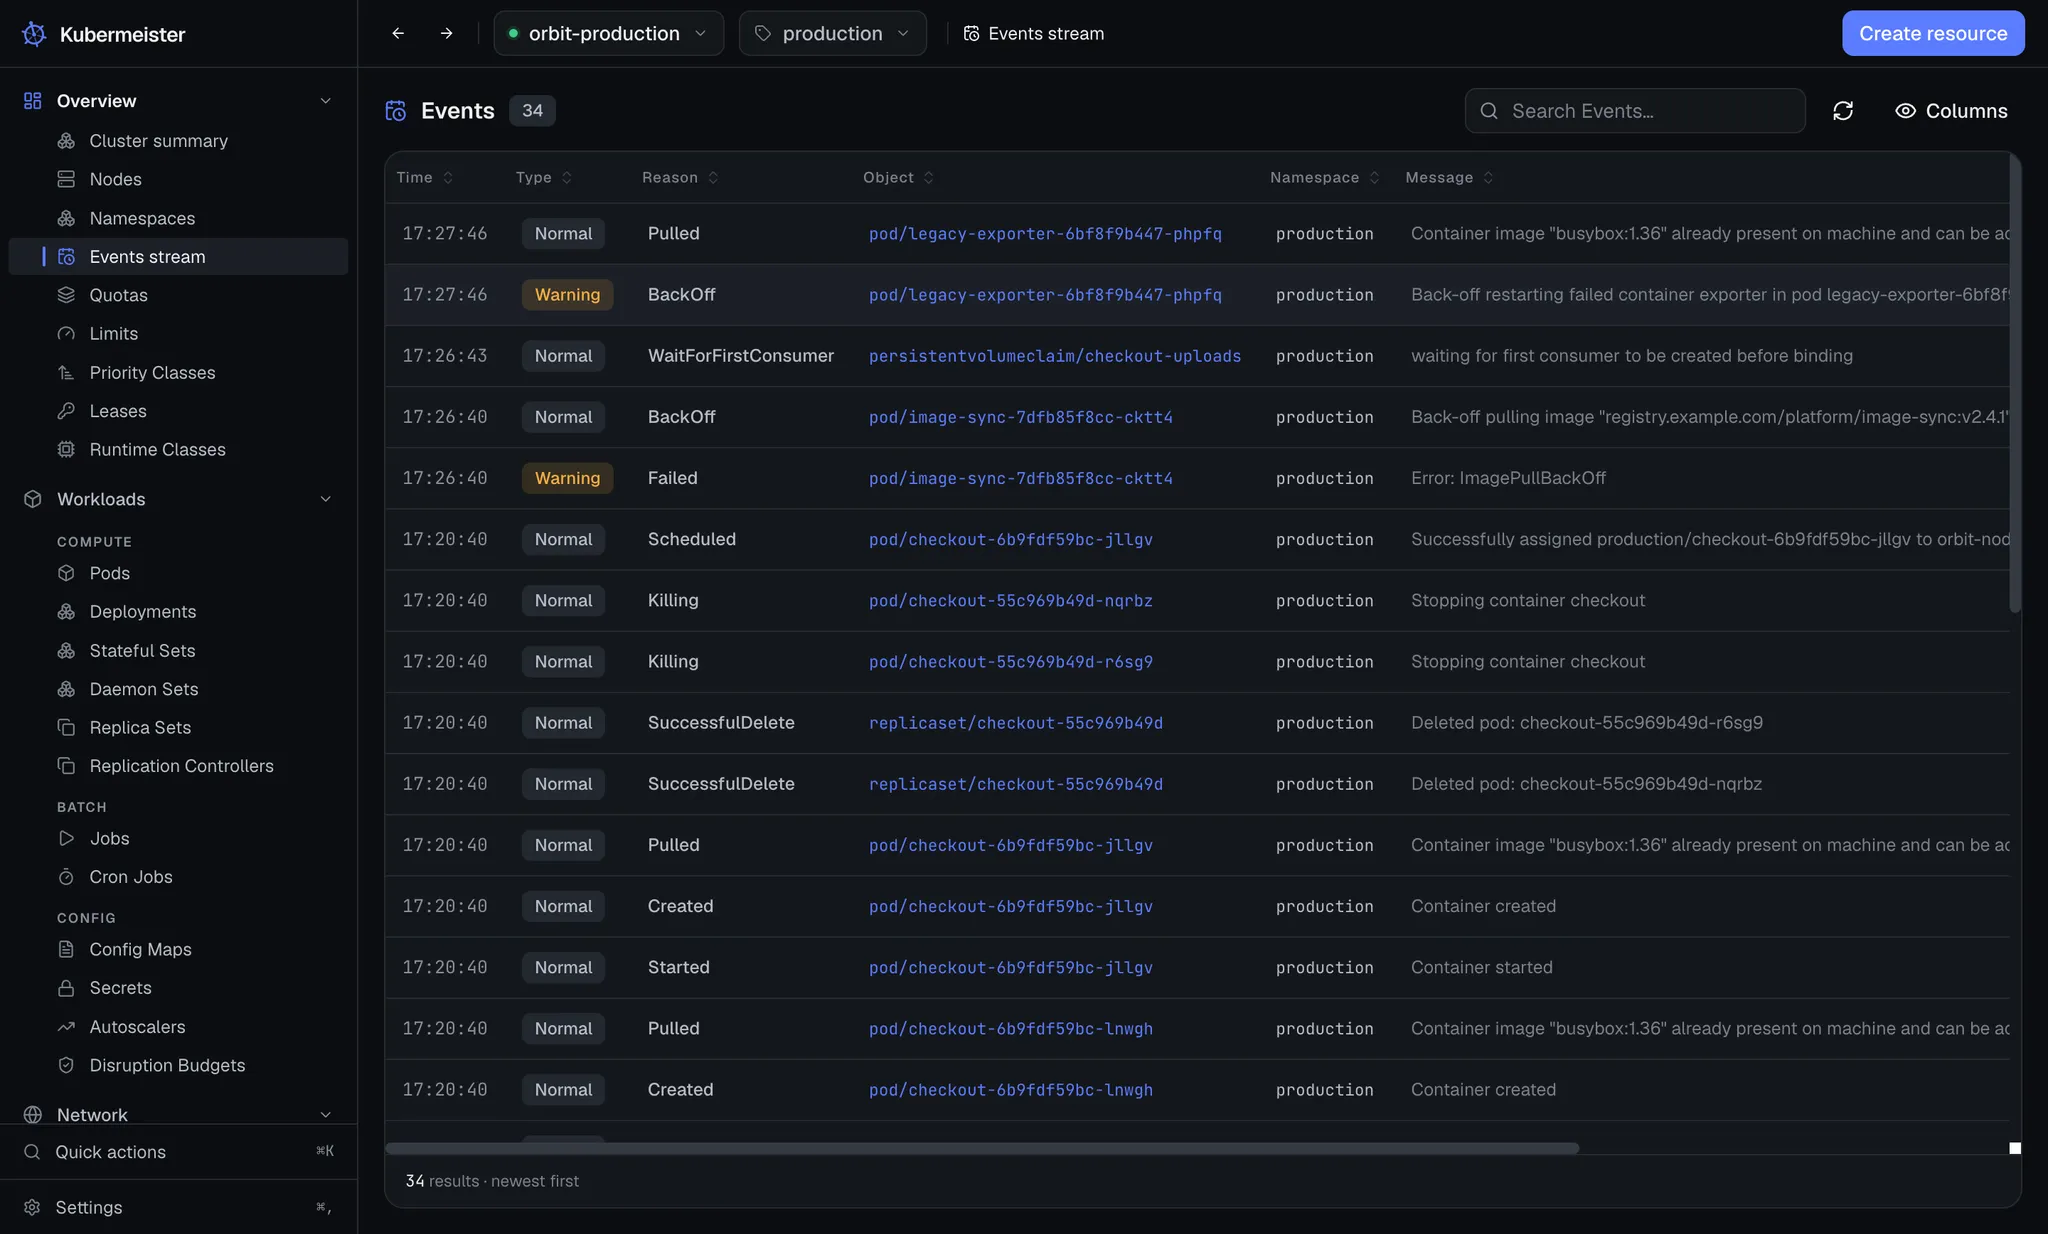Toggle the Columns visibility menu
2048x1234 pixels.
point(1951,111)
